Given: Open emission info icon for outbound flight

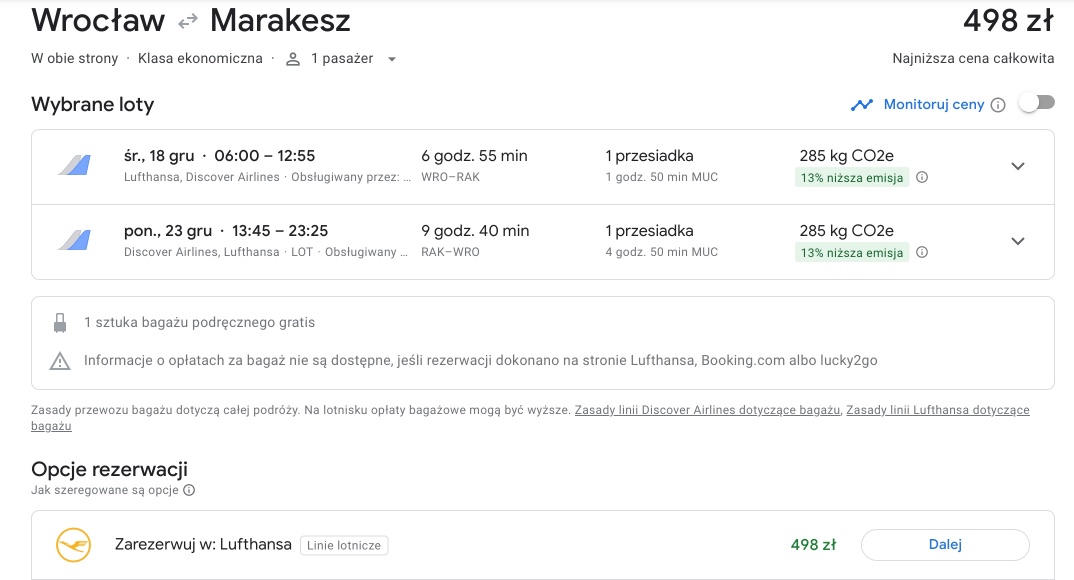Looking at the screenshot, I should pyautogui.click(x=922, y=177).
